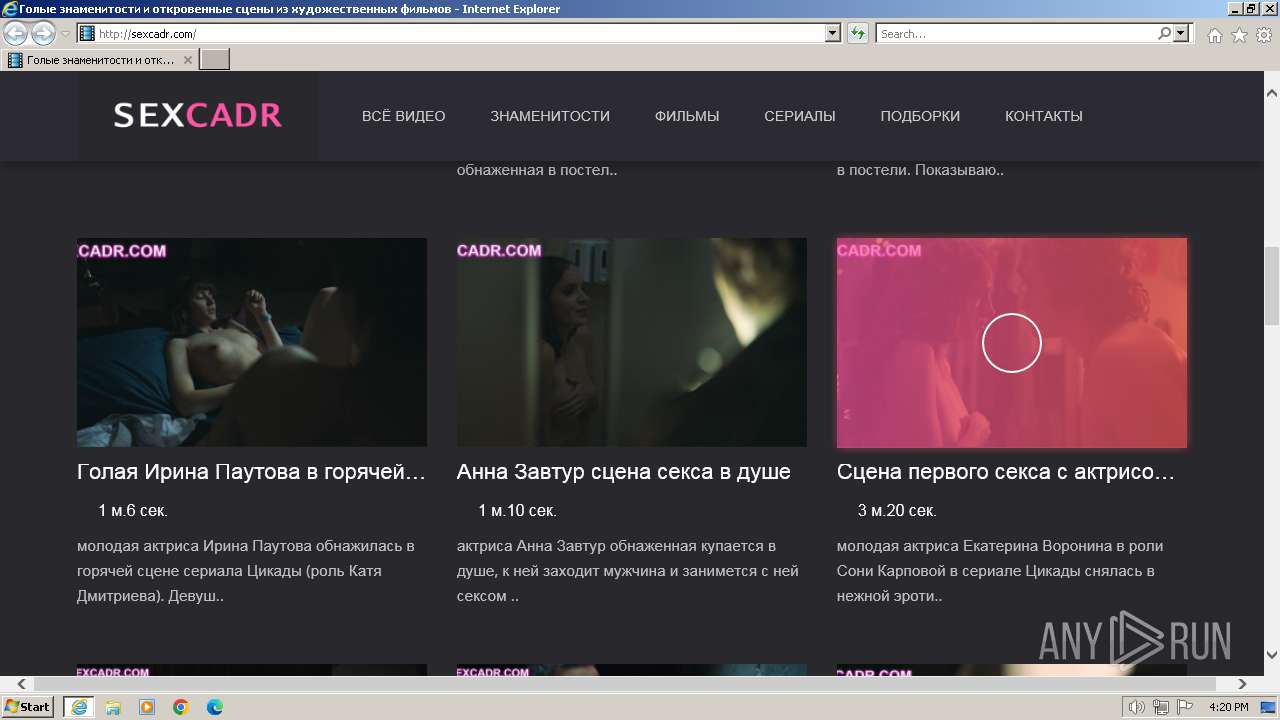This screenshot has height=720, width=1280.
Task: Open the Action Center flag icon
Action: pos(1184,707)
